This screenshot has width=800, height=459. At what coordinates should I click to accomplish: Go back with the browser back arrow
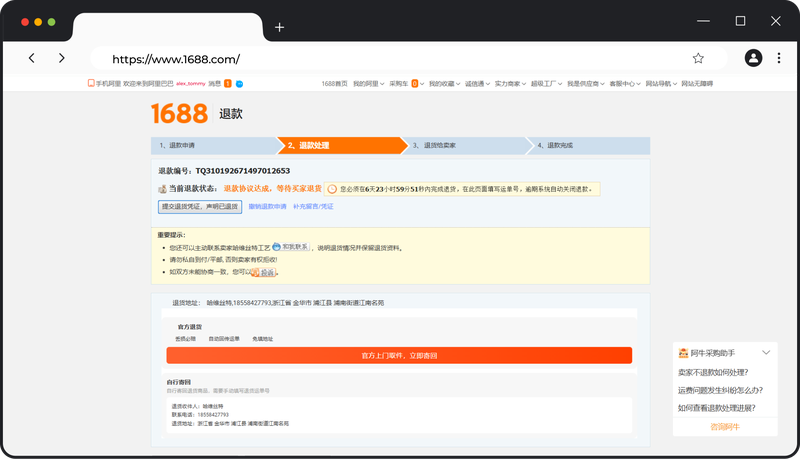coord(32,58)
